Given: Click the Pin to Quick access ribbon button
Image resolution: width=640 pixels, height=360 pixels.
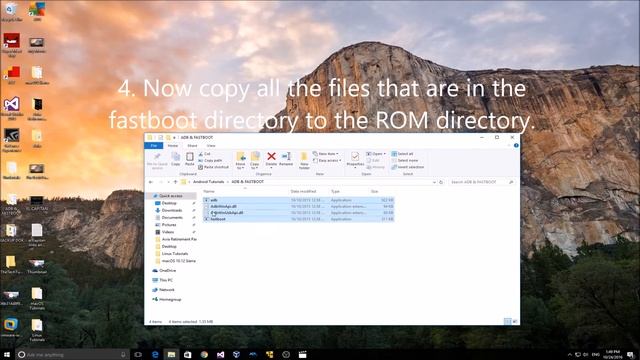Looking at the screenshot, I should click(x=157, y=161).
